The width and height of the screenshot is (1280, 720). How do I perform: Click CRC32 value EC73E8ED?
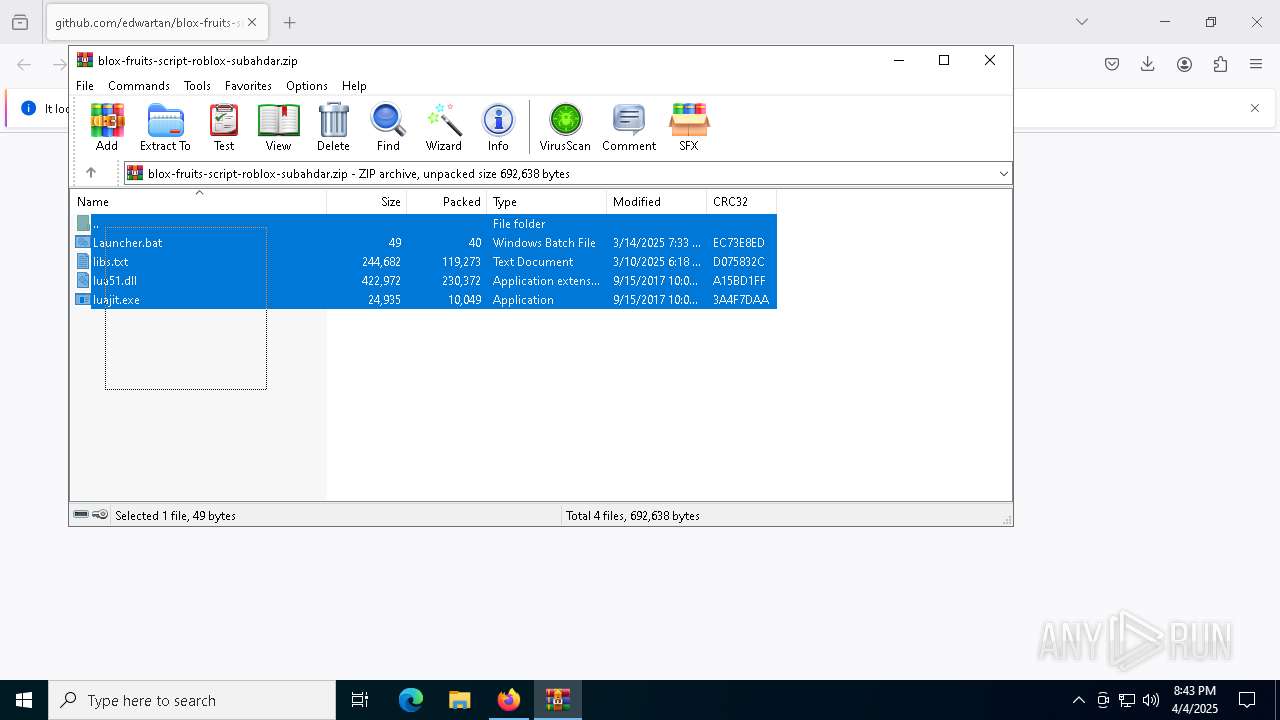coord(739,243)
